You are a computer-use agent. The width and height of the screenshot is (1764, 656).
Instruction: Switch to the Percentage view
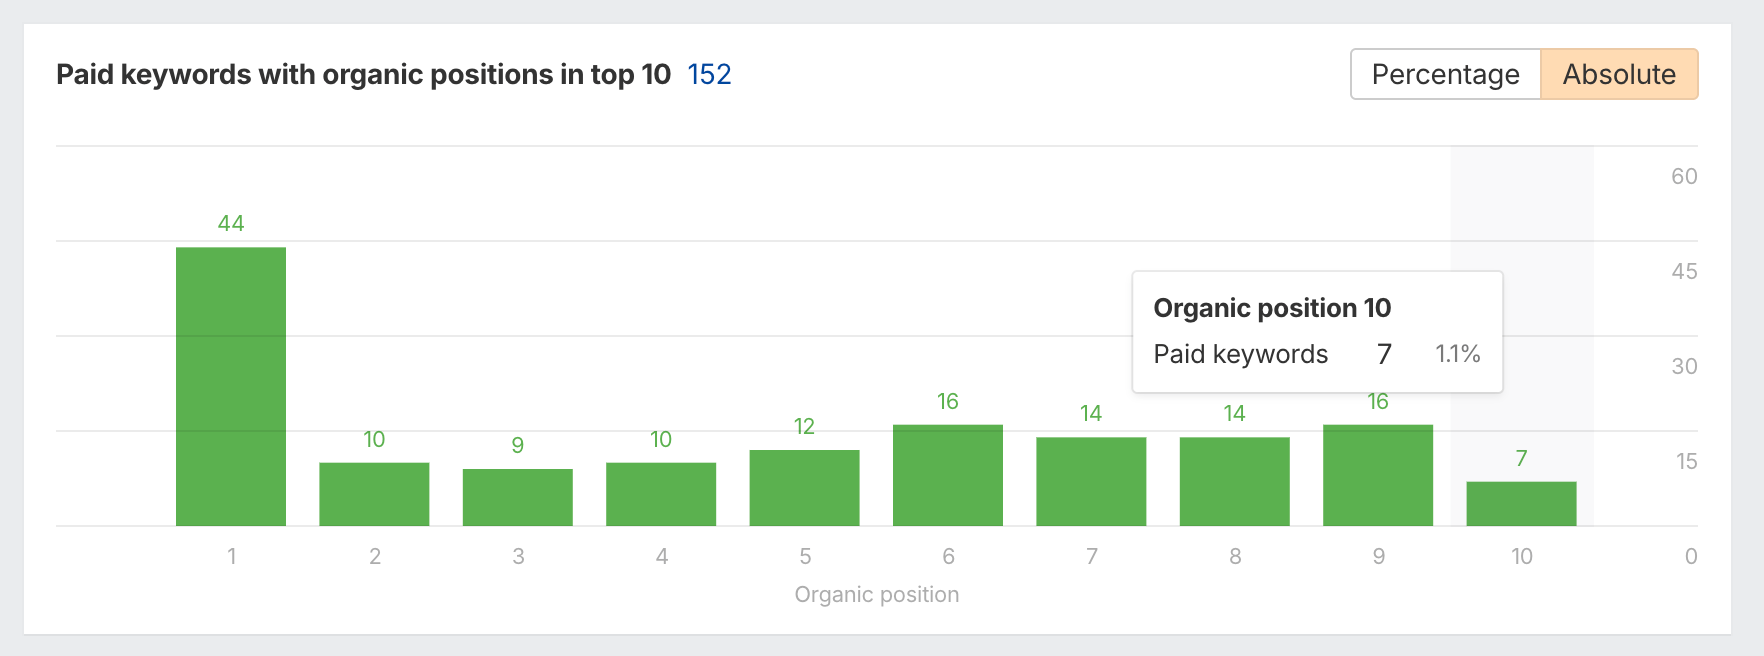click(x=1445, y=73)
